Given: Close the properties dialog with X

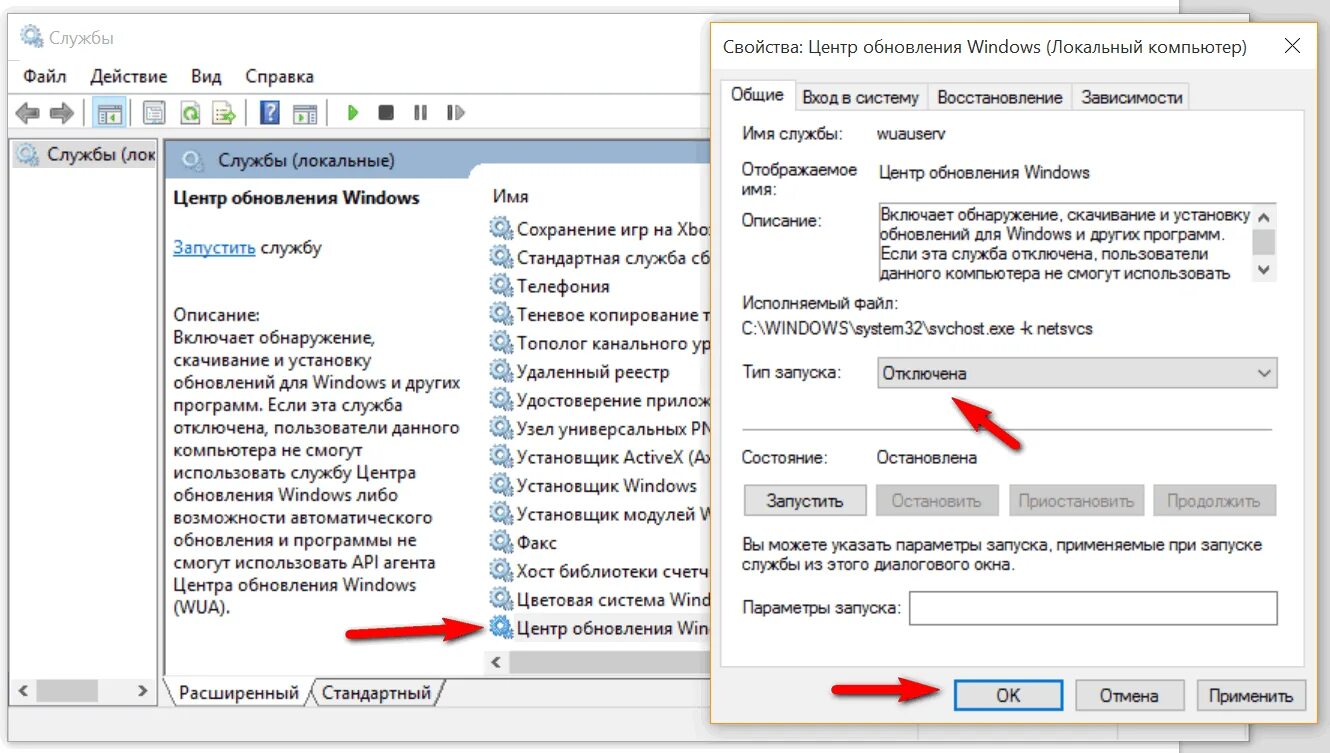Looking at the screenshot, I should click(1292, 46).
